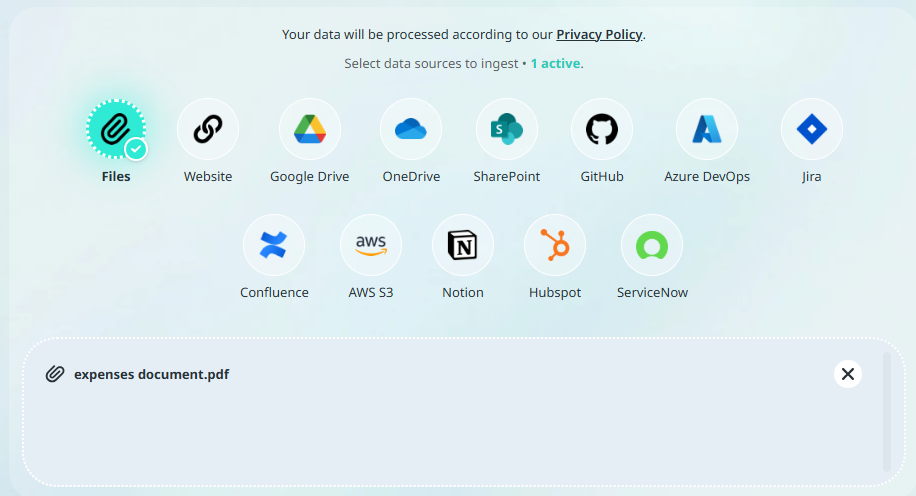Select the Website link data source icon
916x496 pixels.
[x=208, y=129]
